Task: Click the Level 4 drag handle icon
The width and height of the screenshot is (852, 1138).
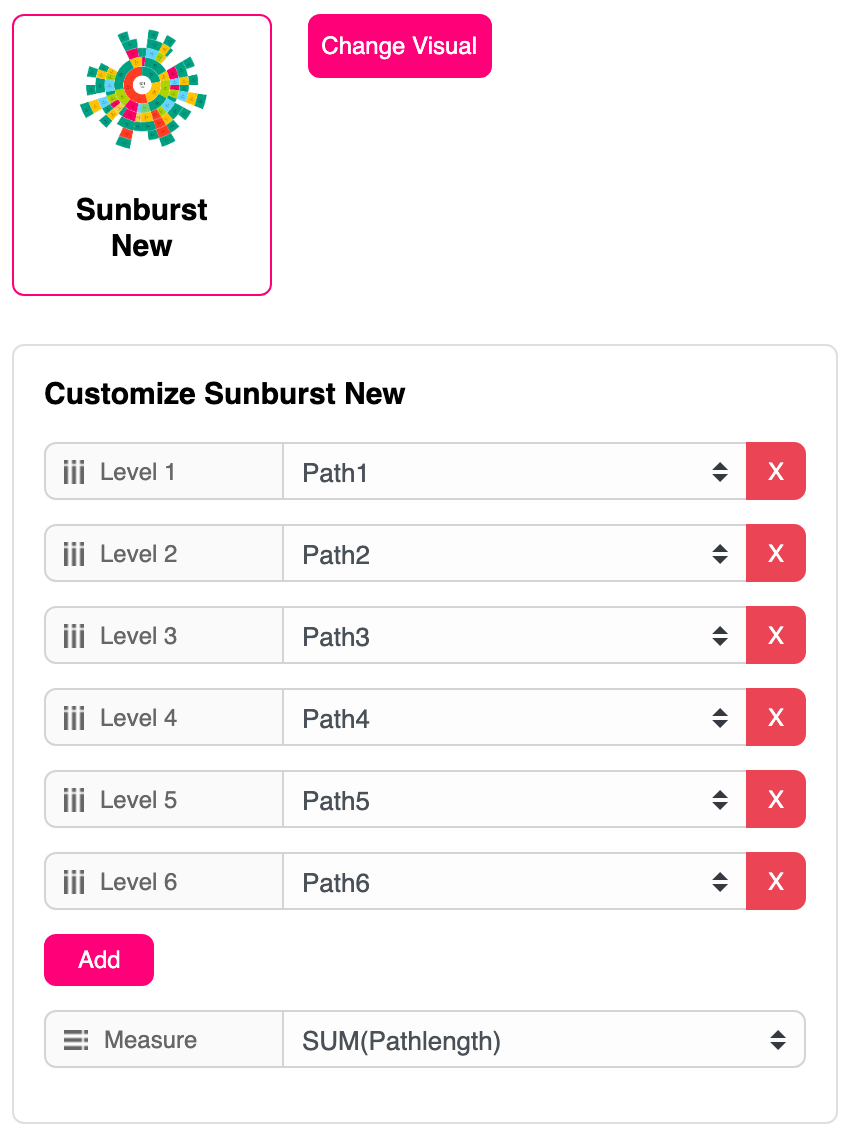Action: pyautogui.click(x=74, y=718)
